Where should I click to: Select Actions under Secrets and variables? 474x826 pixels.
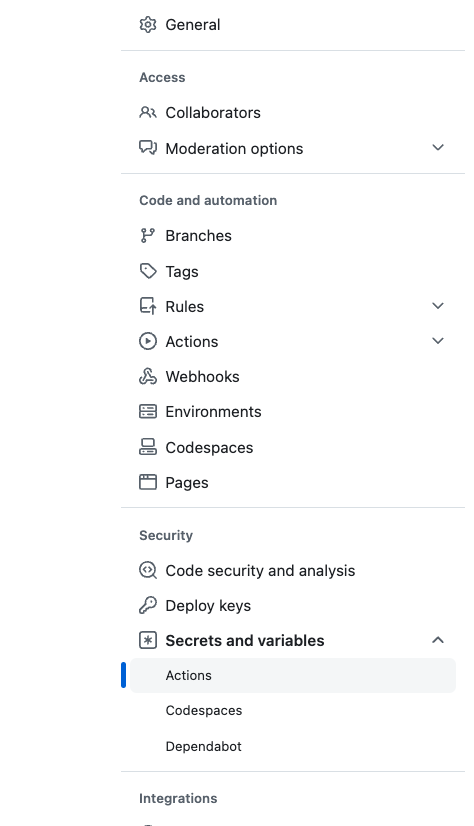(293, 675)
